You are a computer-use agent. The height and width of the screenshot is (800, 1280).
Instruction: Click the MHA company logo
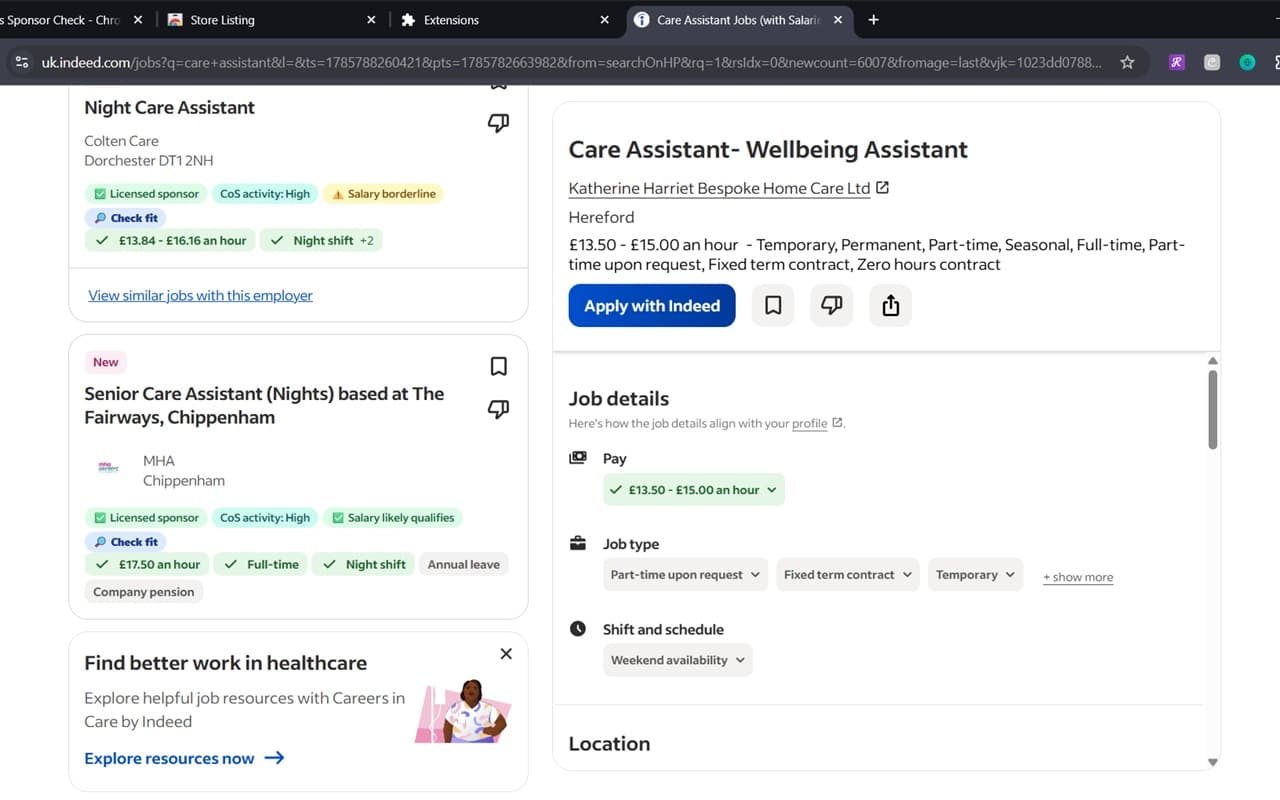pos(107,467)
